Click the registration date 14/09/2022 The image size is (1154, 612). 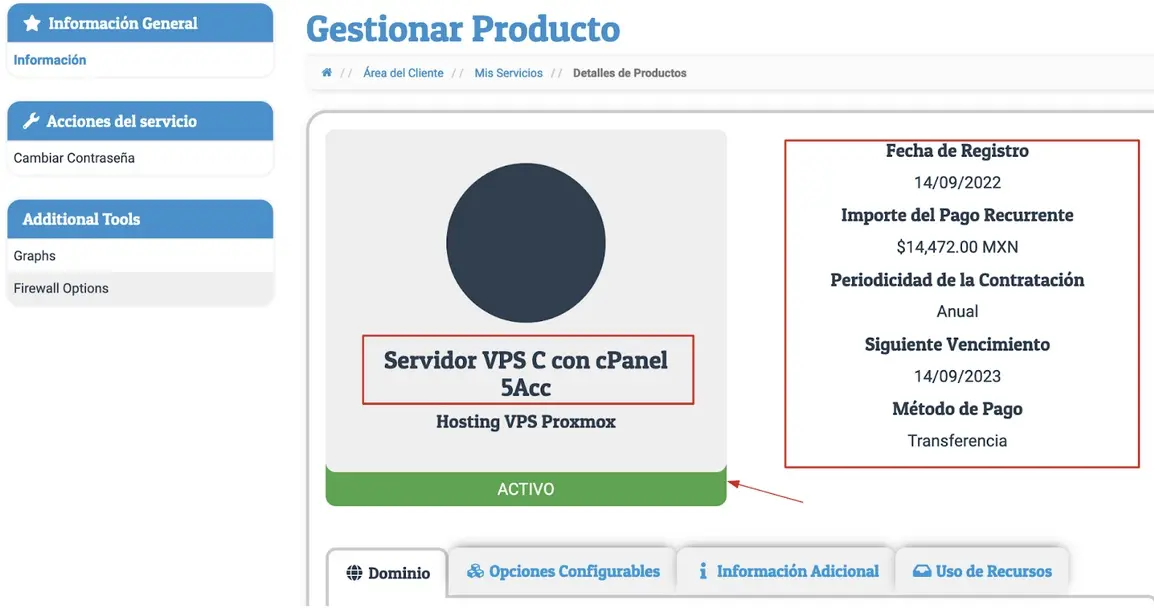click(x=957, y=182)
